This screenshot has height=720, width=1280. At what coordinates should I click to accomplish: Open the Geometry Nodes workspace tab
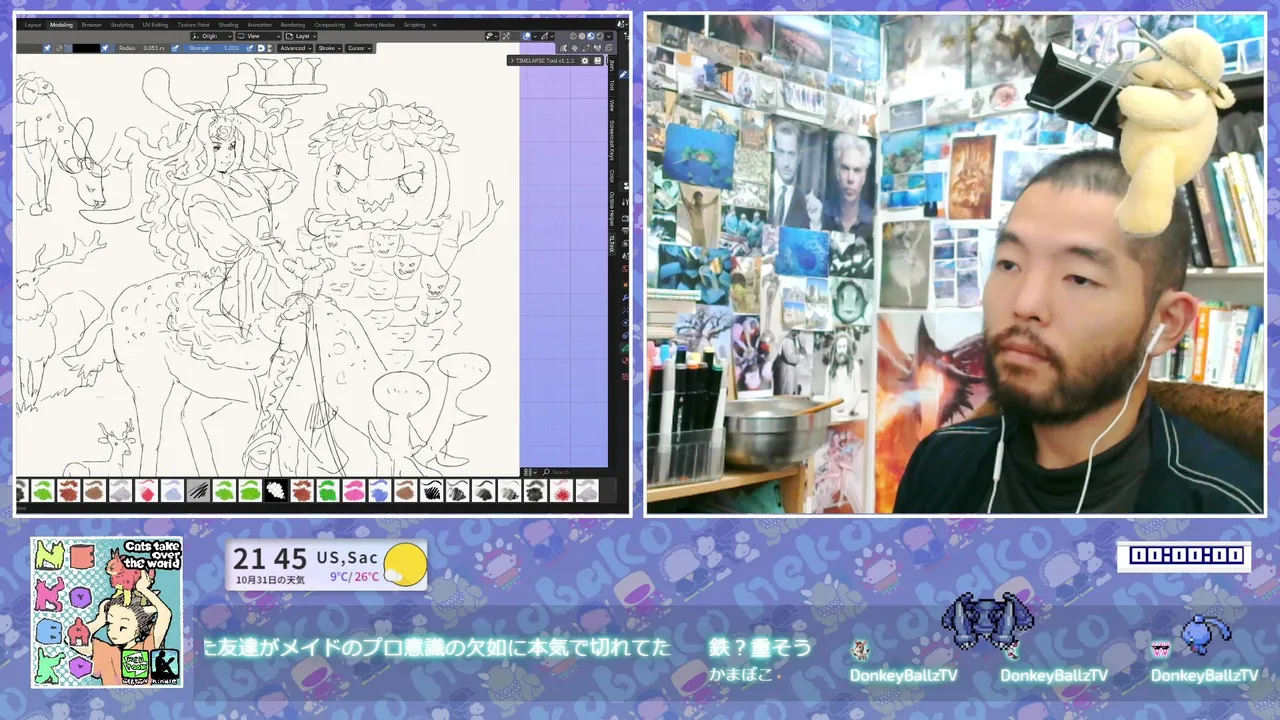coord(374,24)
